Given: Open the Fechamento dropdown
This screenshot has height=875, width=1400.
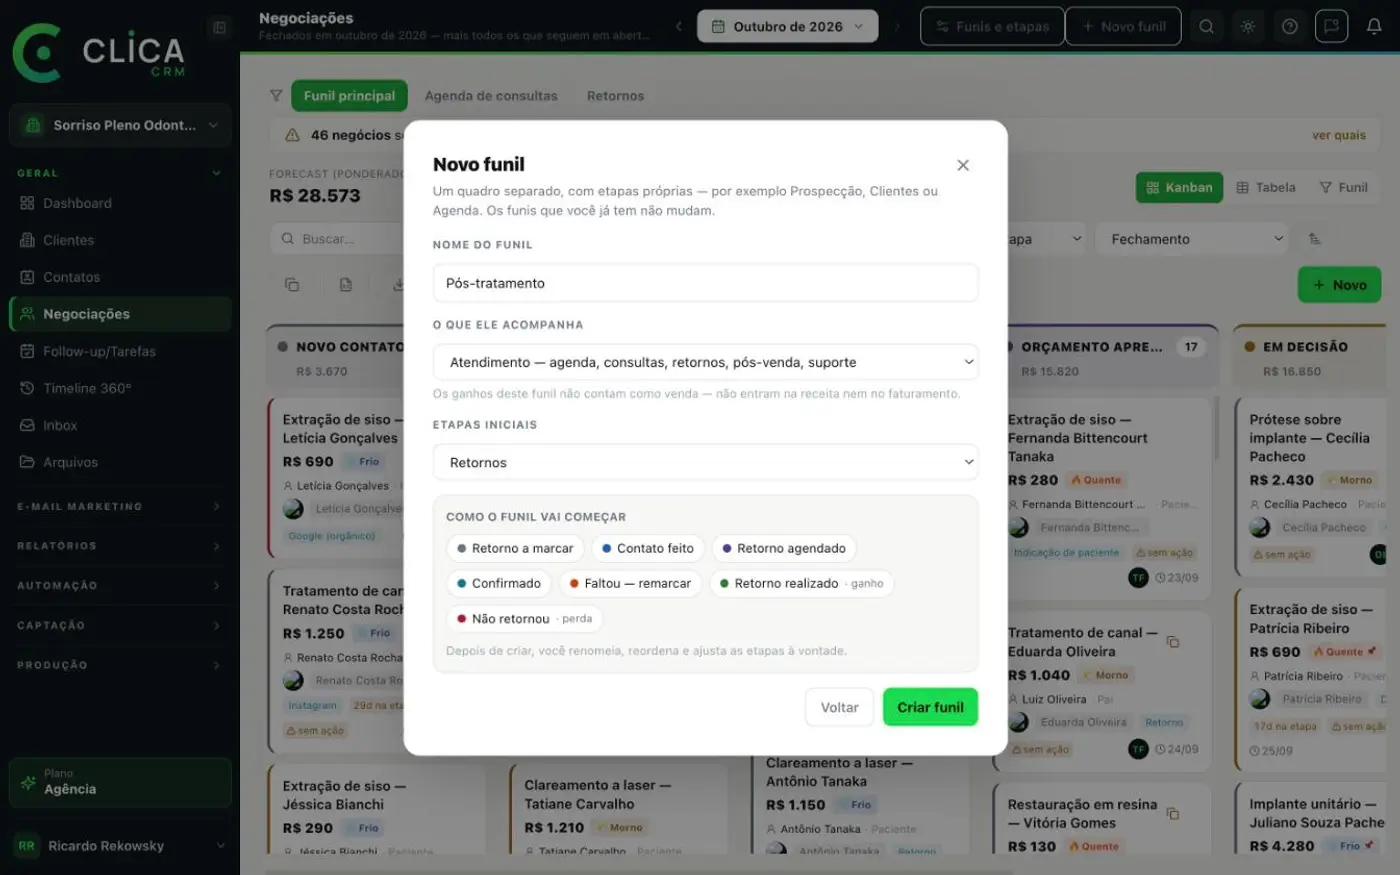Looking at the screenshot, I should click(1193, 239).
